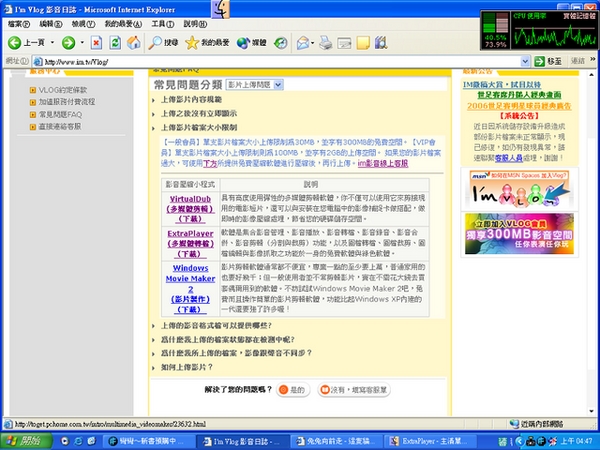Click the 世足賽席丹踢人經典畫面 link

(x=519, y=95)
